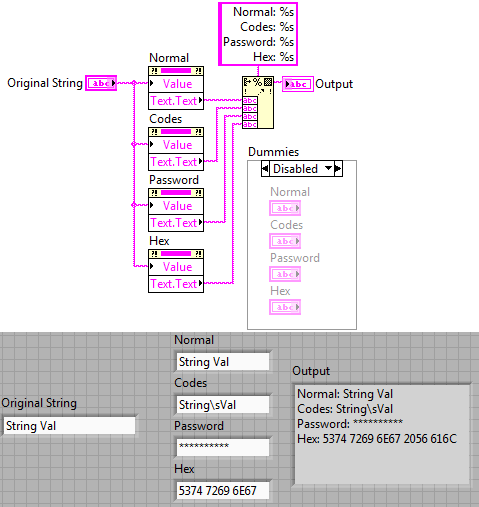The width and height of the screenshot is (479, 507).
Task: Click the Hex property node header
Action: coord(176,254)
